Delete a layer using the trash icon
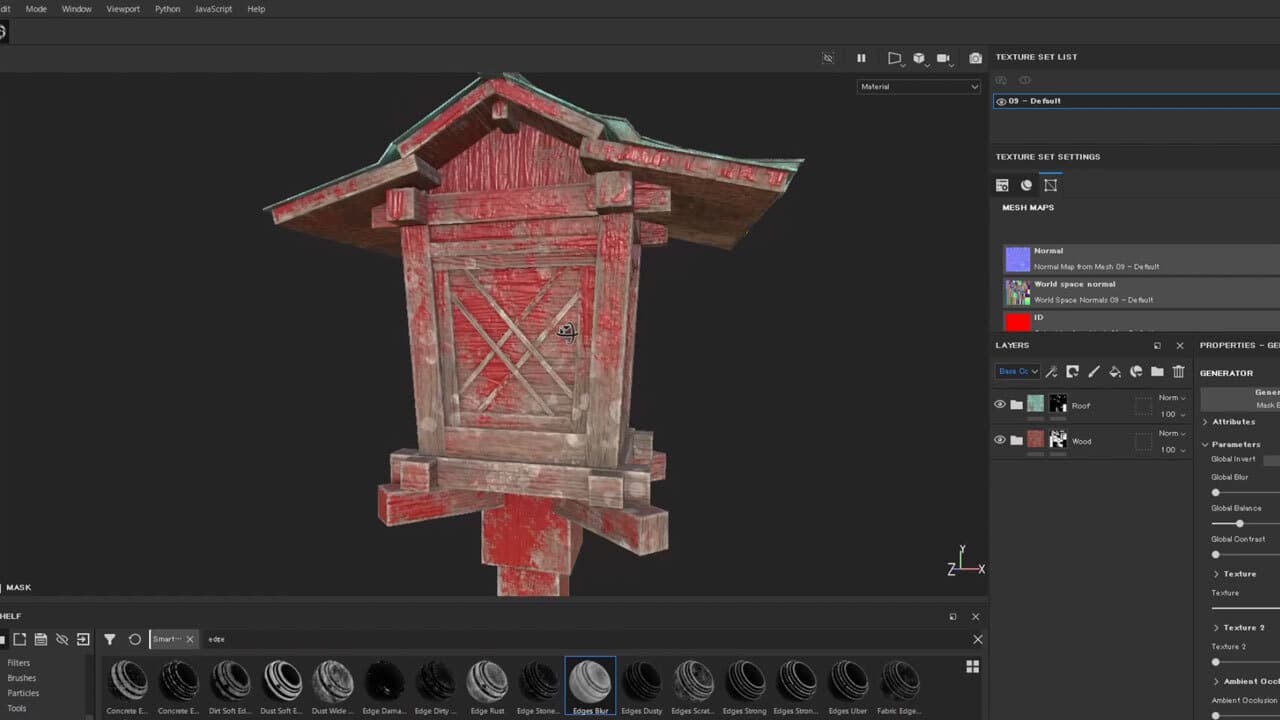Screen dimensions: 1280x720 click(1178, 371)
